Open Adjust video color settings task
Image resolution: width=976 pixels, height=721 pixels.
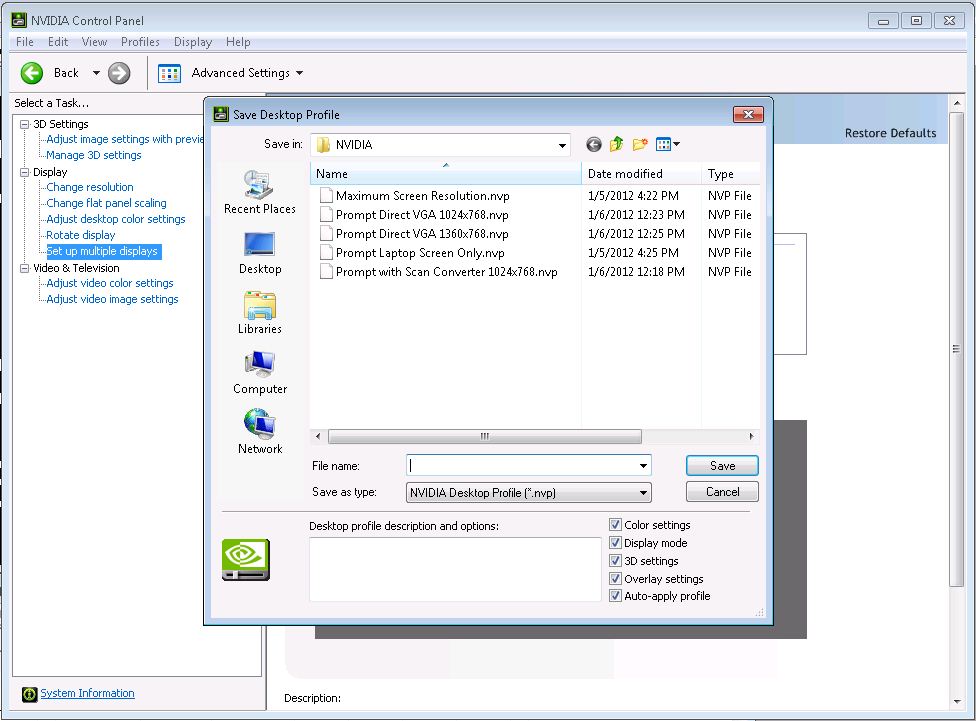click(x=110, y=283)
